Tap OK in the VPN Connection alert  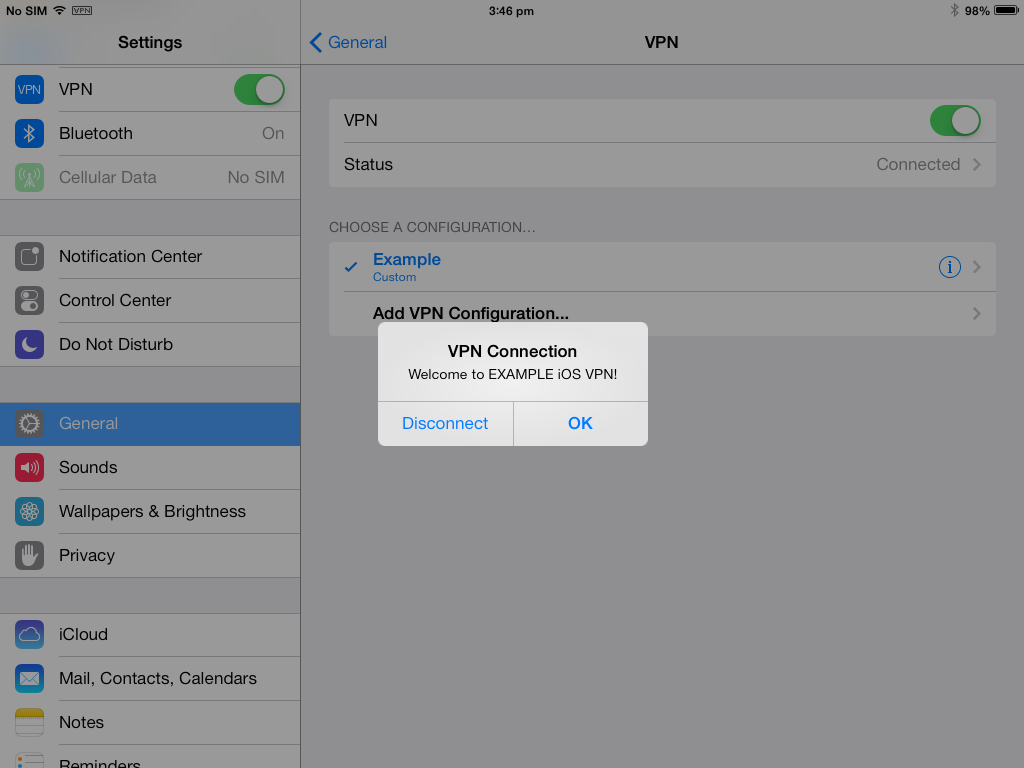click(581, 424)
